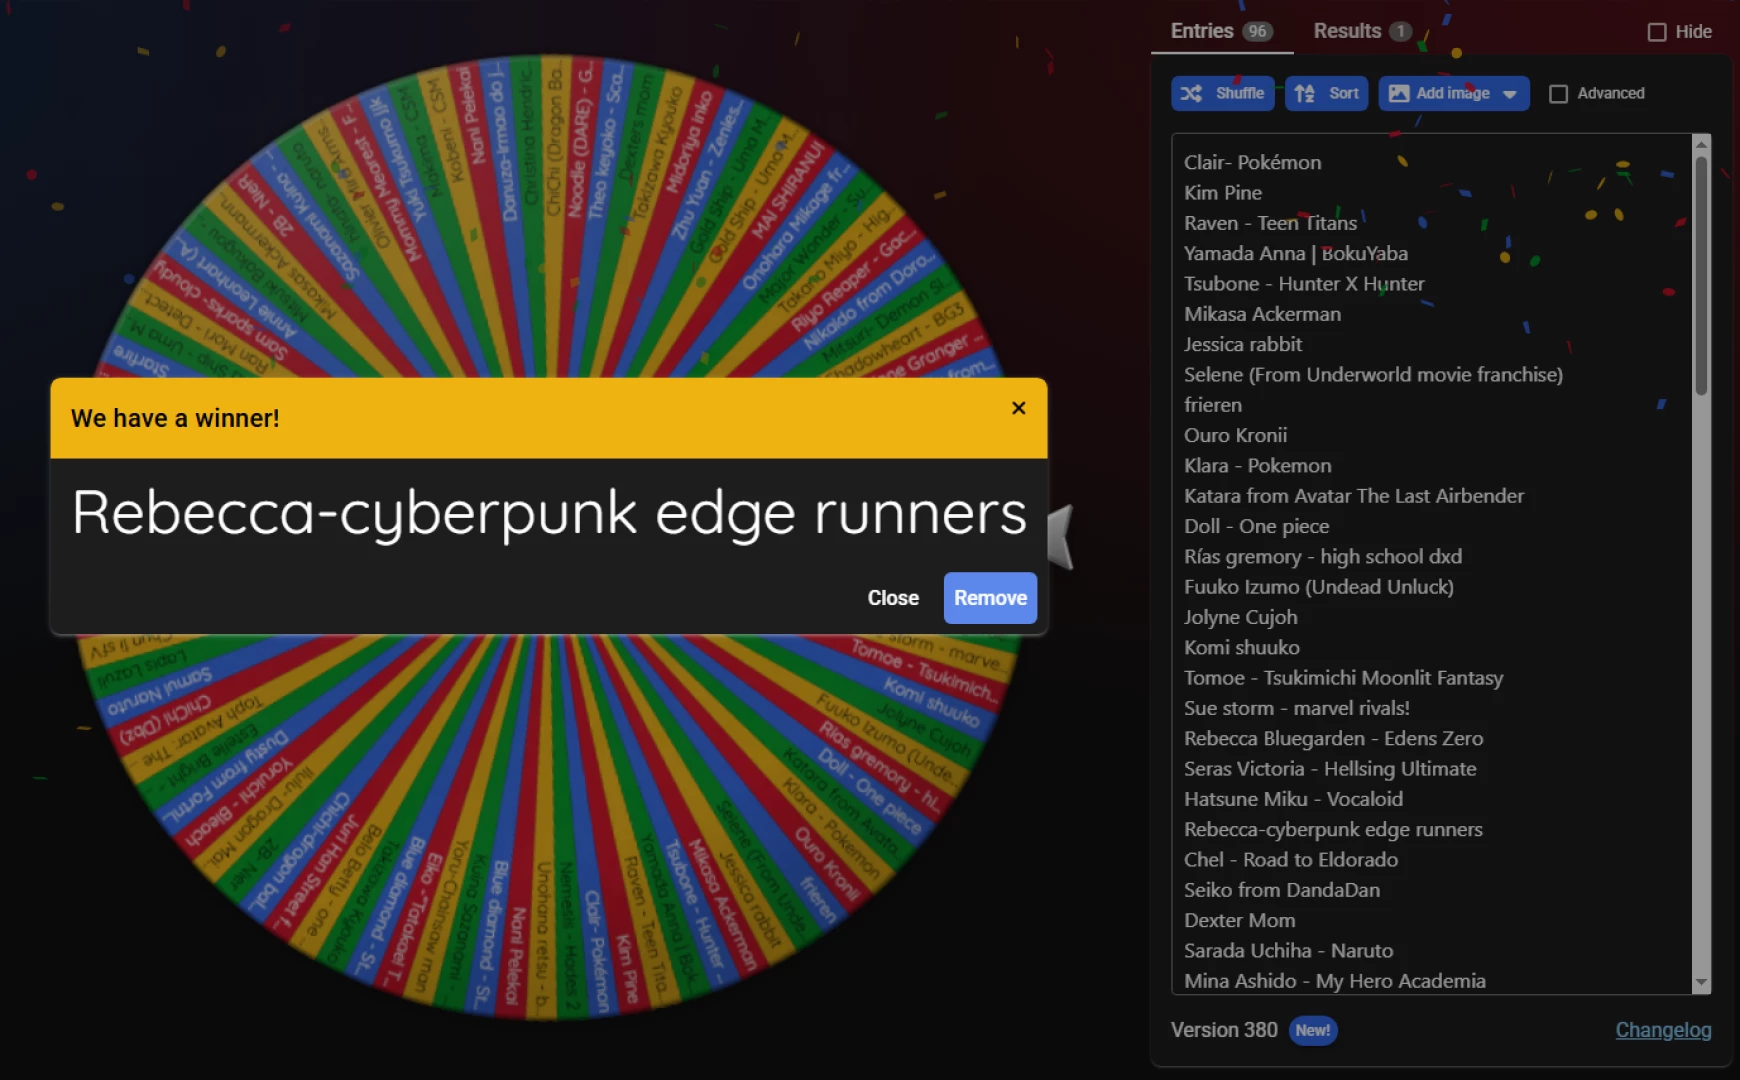Click the 'Chel - Road to Eldorado' entry
The width and height of the screenshot is (1740, 1080).
click(1291, 860)
